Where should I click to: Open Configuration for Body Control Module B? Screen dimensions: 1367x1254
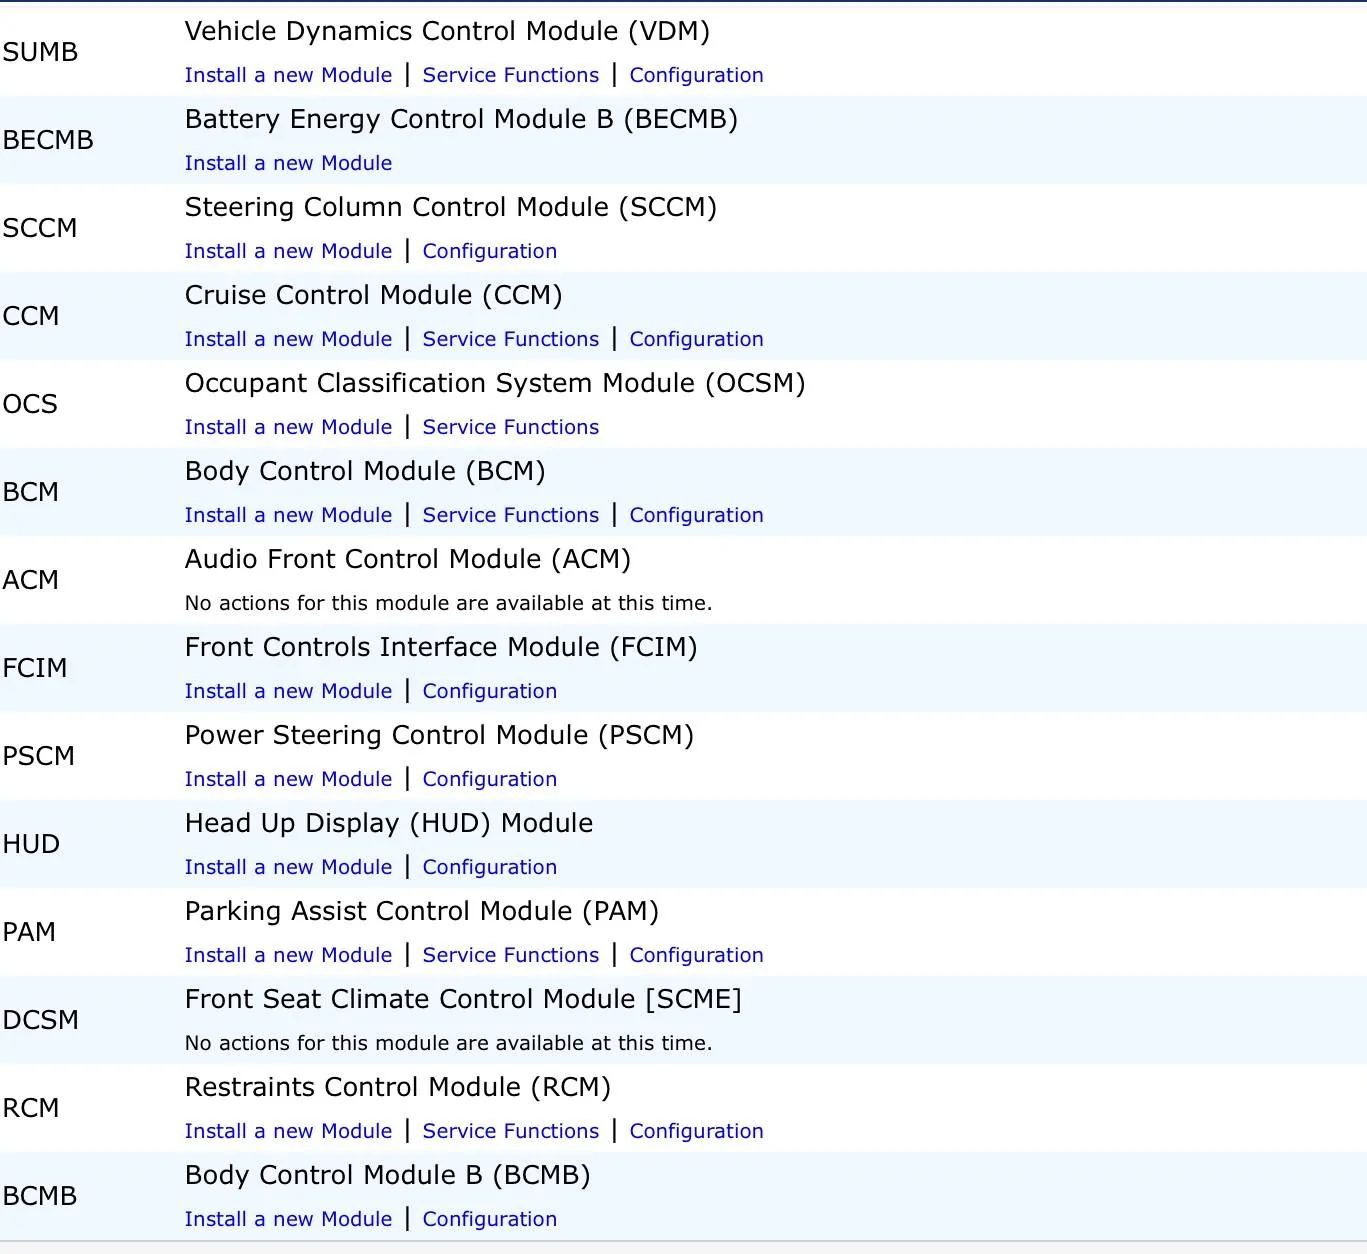click(x=489, y=1219)
